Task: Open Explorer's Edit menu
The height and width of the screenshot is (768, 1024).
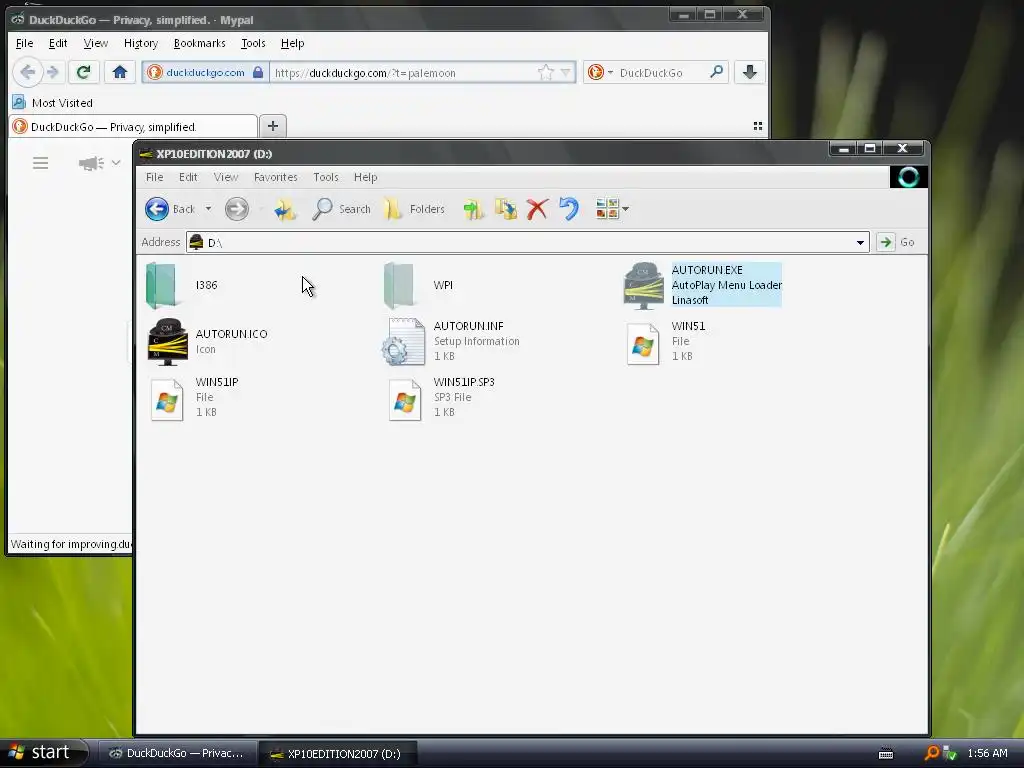Action: (x=188, y=177)
